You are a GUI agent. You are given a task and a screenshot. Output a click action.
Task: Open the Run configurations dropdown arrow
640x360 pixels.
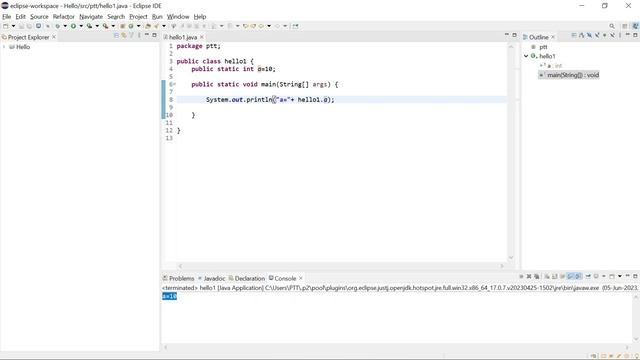[81, 26]
